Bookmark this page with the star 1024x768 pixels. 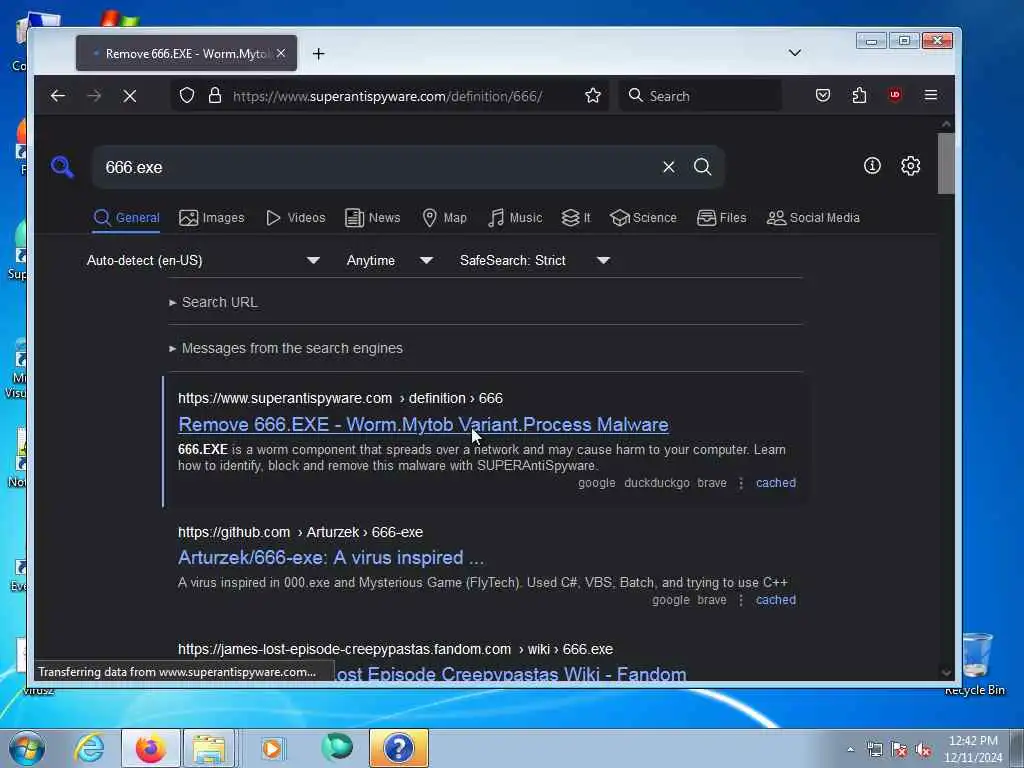click(592, 96)
